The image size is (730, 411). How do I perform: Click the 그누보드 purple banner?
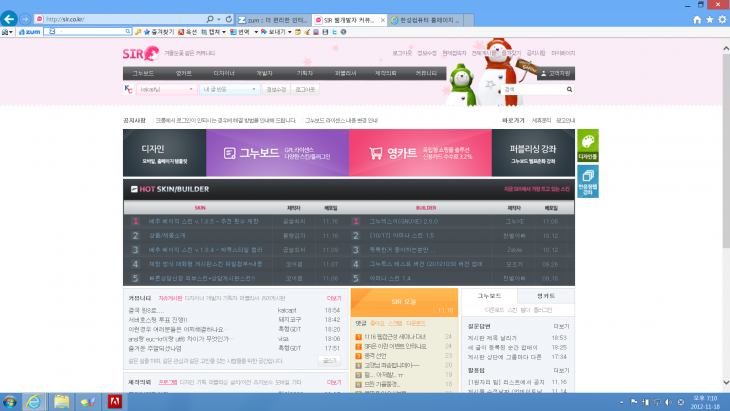tap(277, 153)
